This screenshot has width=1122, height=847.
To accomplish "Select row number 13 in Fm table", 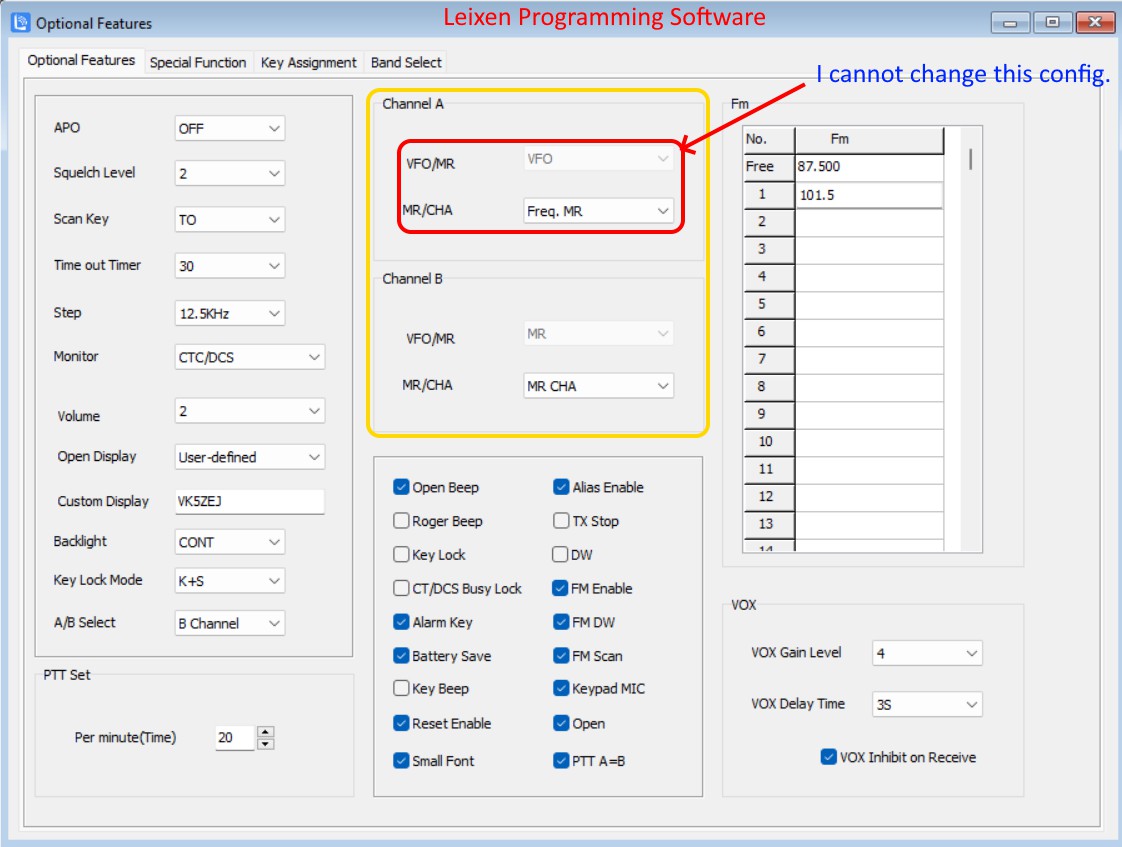I will click(769, 524).
